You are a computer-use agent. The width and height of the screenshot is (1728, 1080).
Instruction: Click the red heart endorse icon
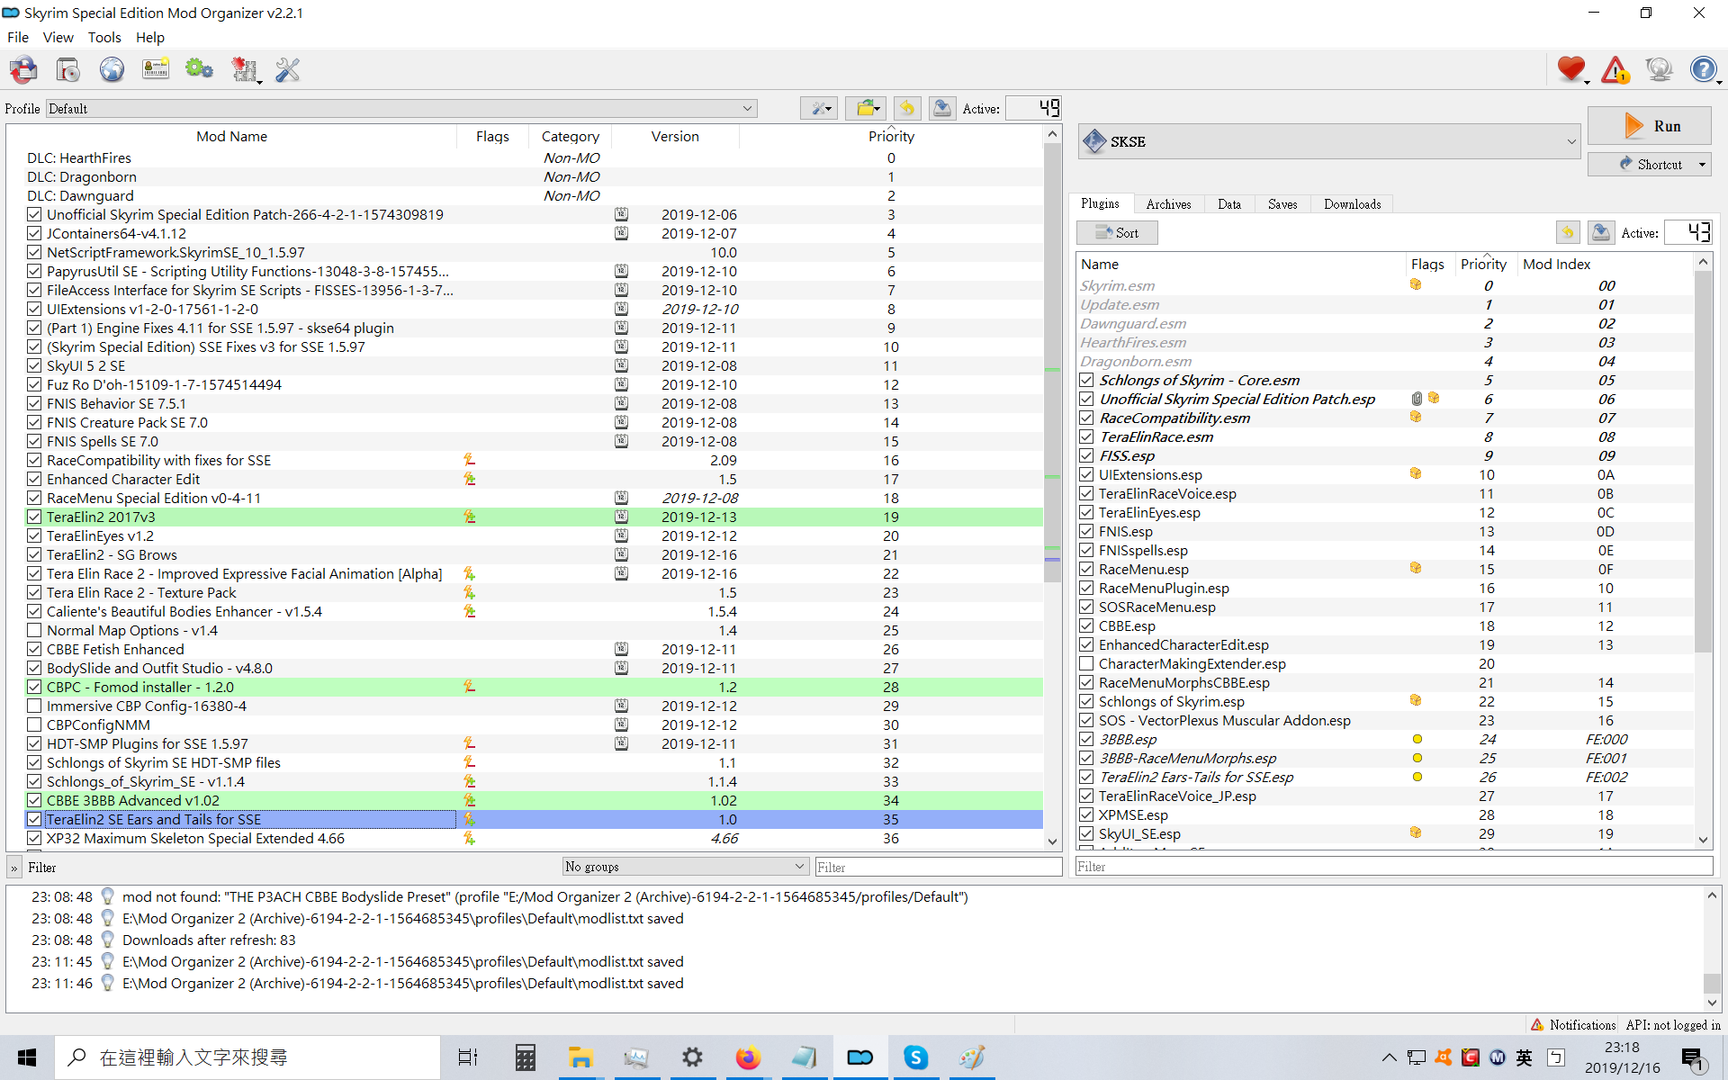1571,69
